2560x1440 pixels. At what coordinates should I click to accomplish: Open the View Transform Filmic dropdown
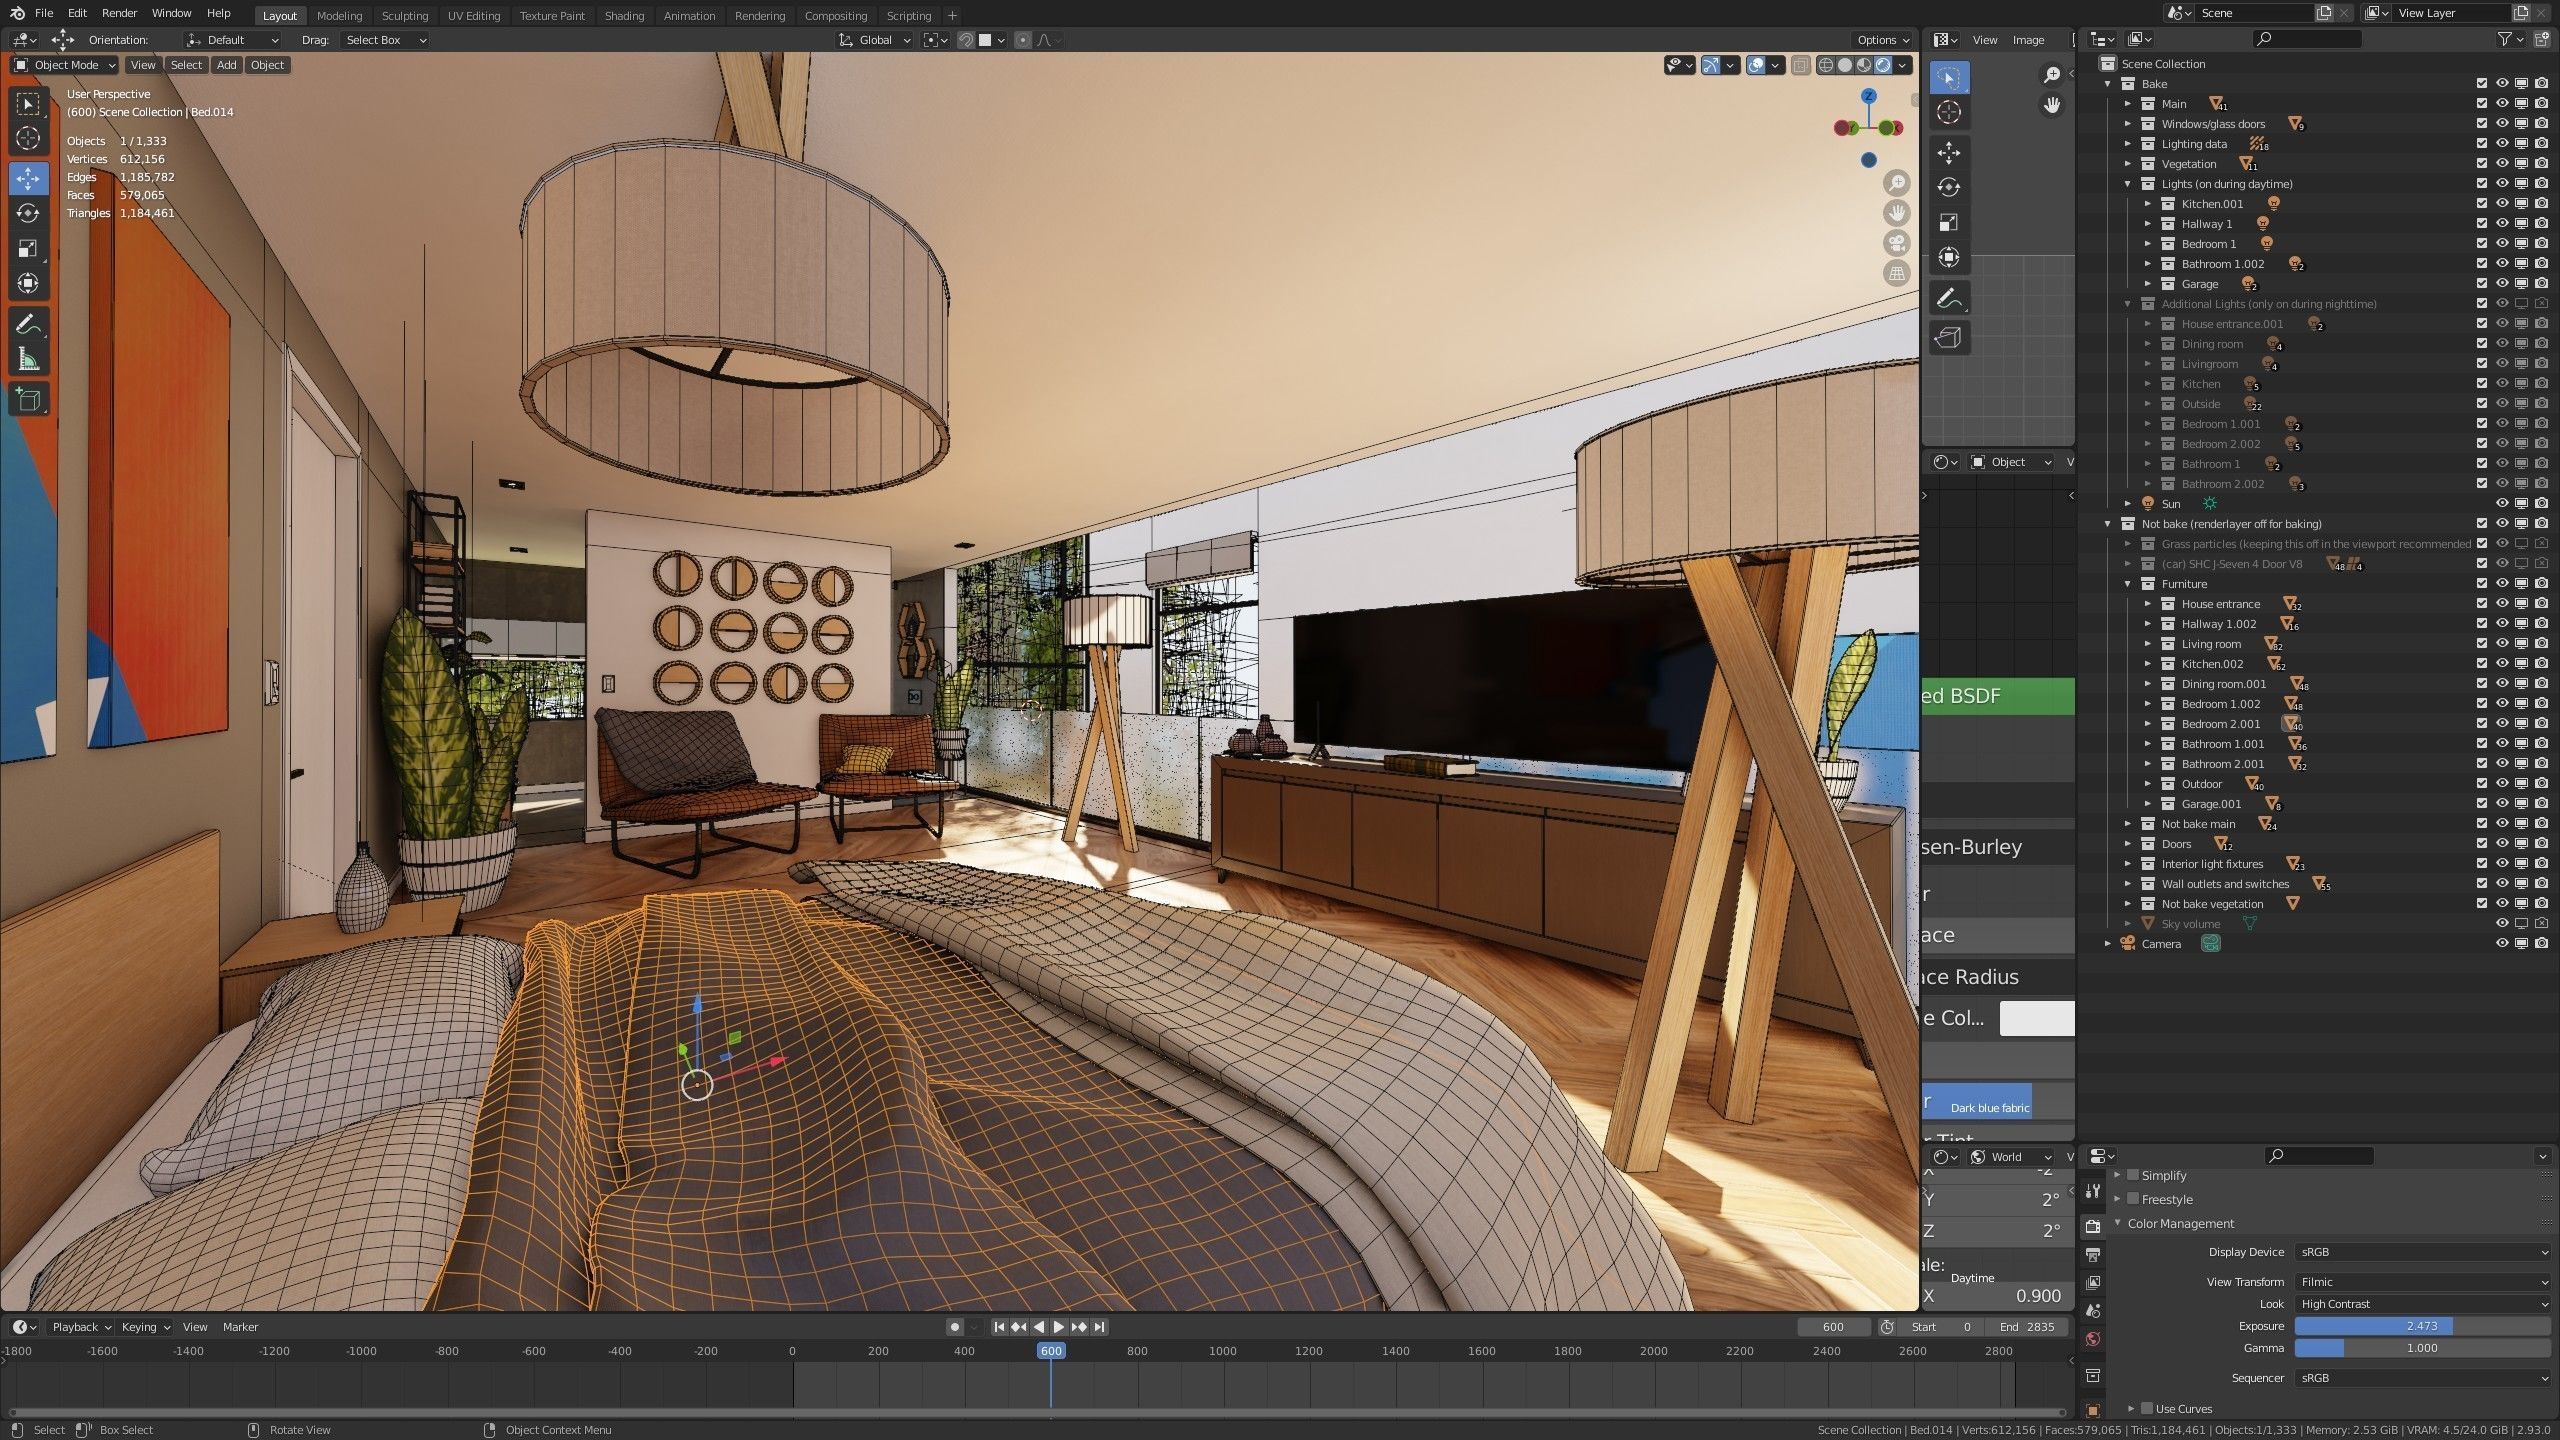click(x=2423, y=1282)
